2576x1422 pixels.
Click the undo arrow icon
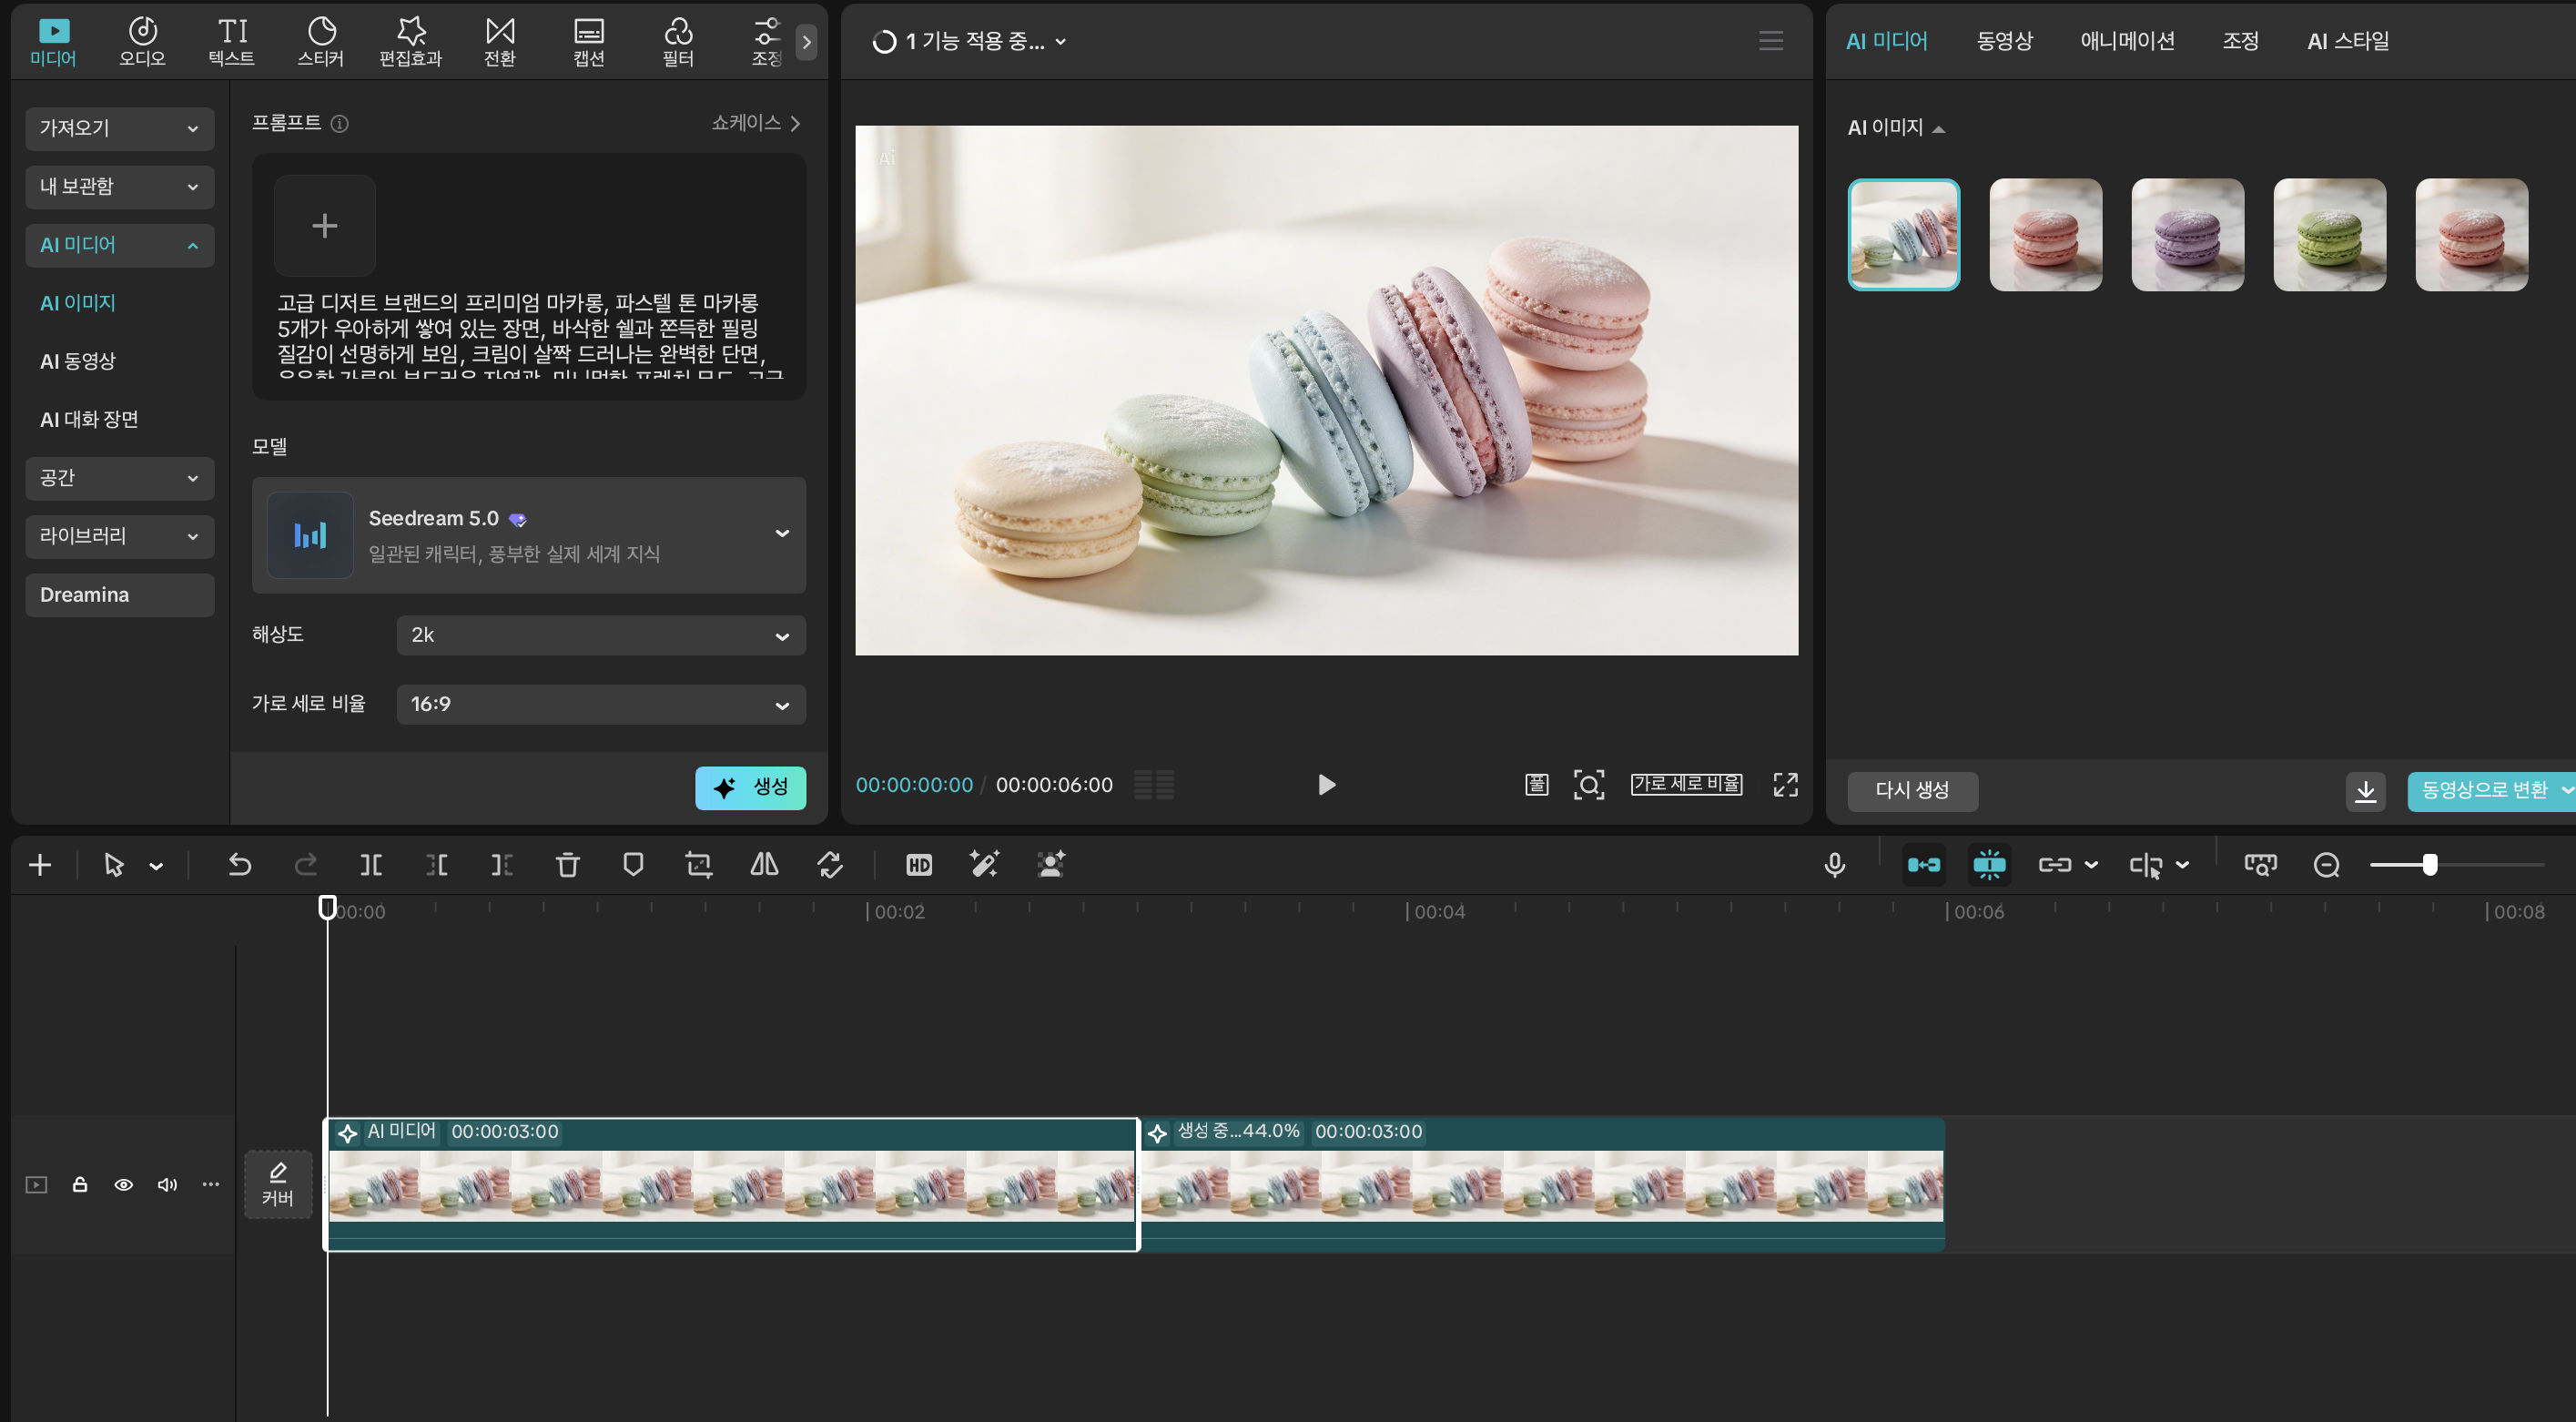pos(239,865)
